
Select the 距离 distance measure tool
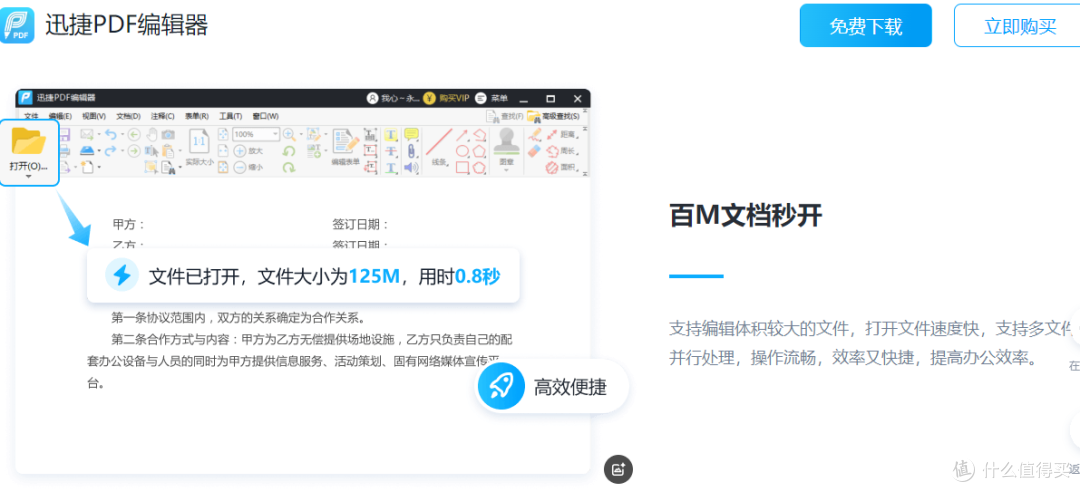(561, 134)
